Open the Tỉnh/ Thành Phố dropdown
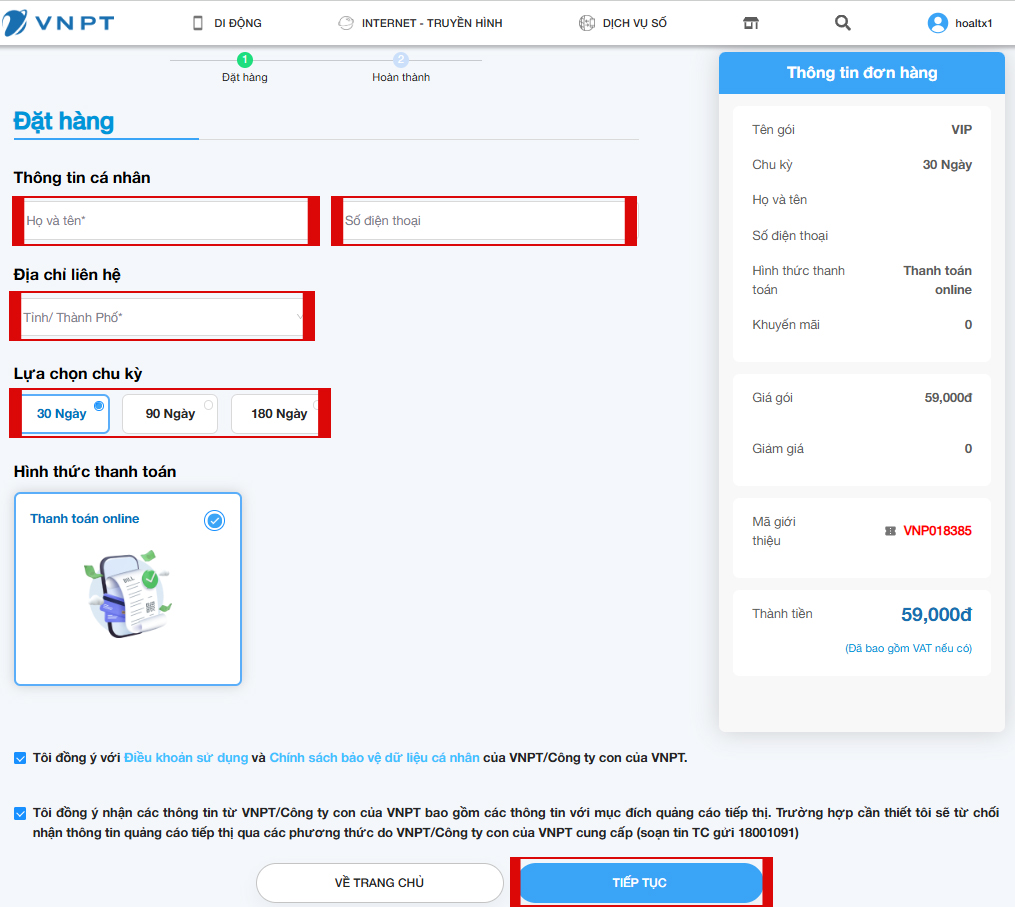1015x907 pixels. pyautogui.click(x=162, y=317)
